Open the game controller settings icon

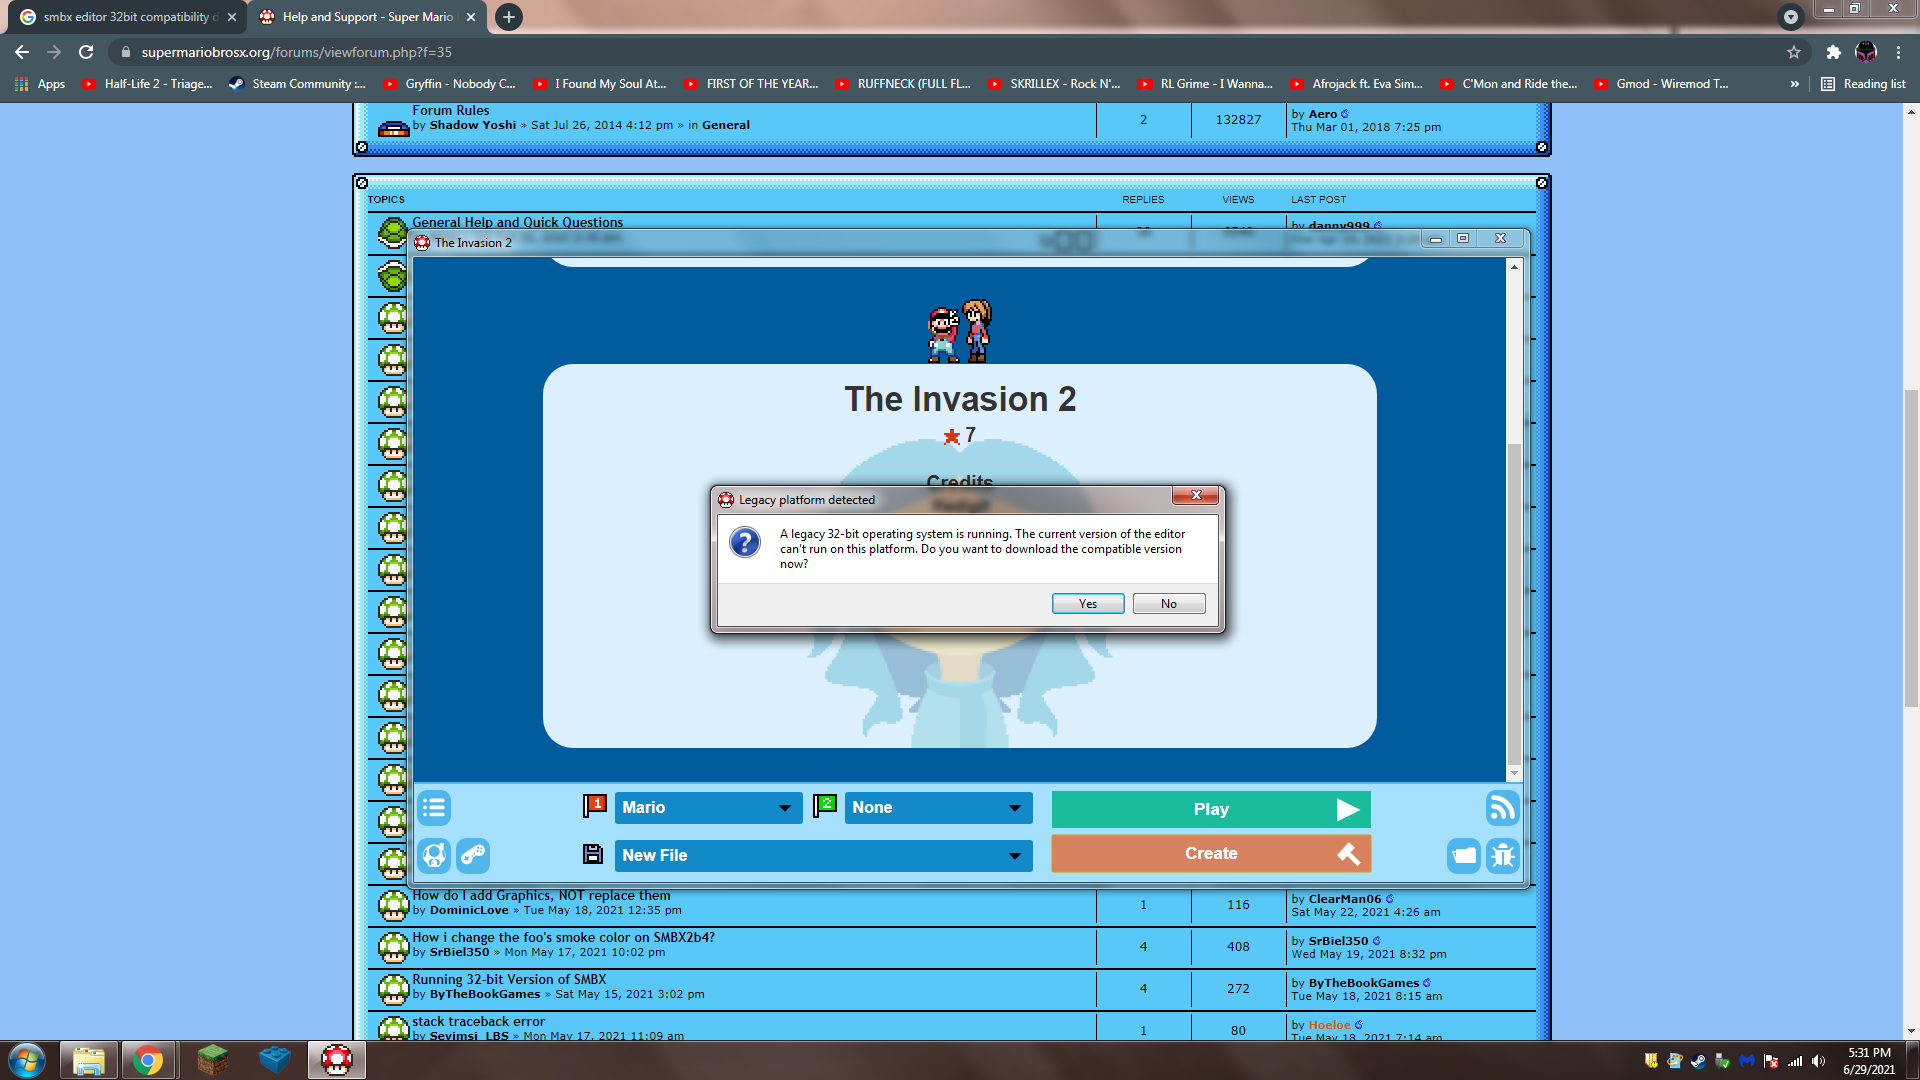click(x=473, y=856)
